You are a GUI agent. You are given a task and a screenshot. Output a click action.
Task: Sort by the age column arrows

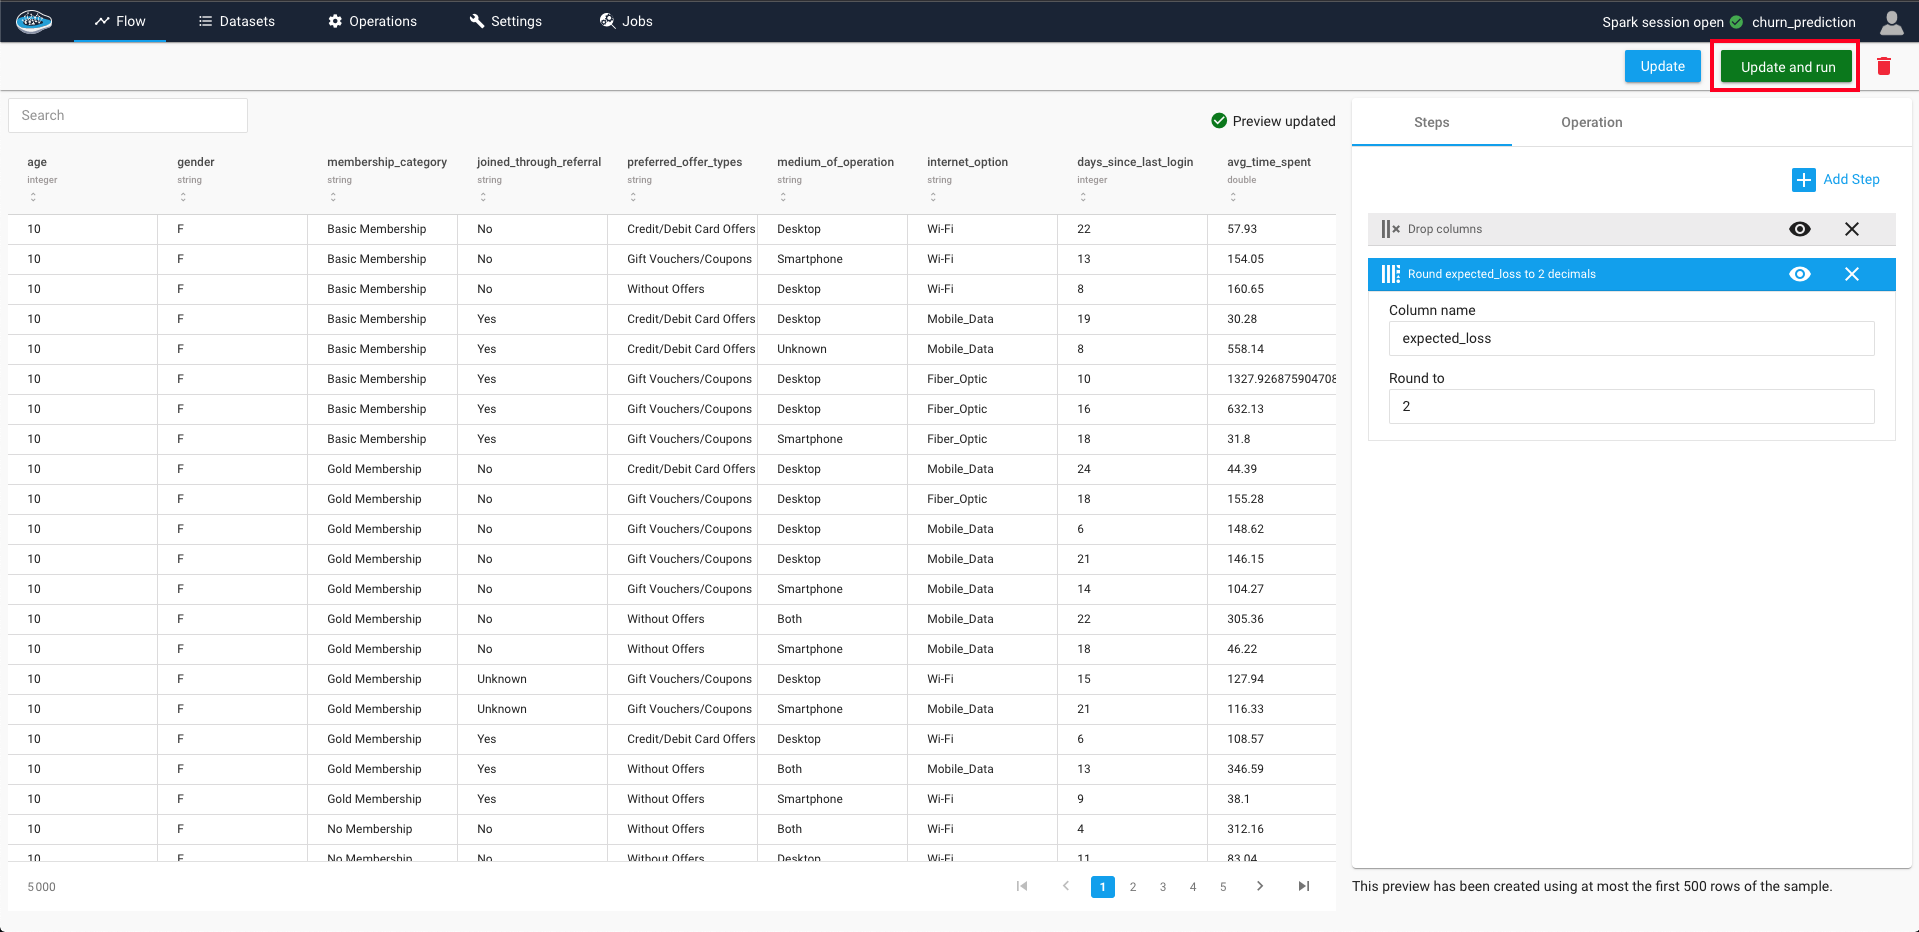[x=33, y=197]
